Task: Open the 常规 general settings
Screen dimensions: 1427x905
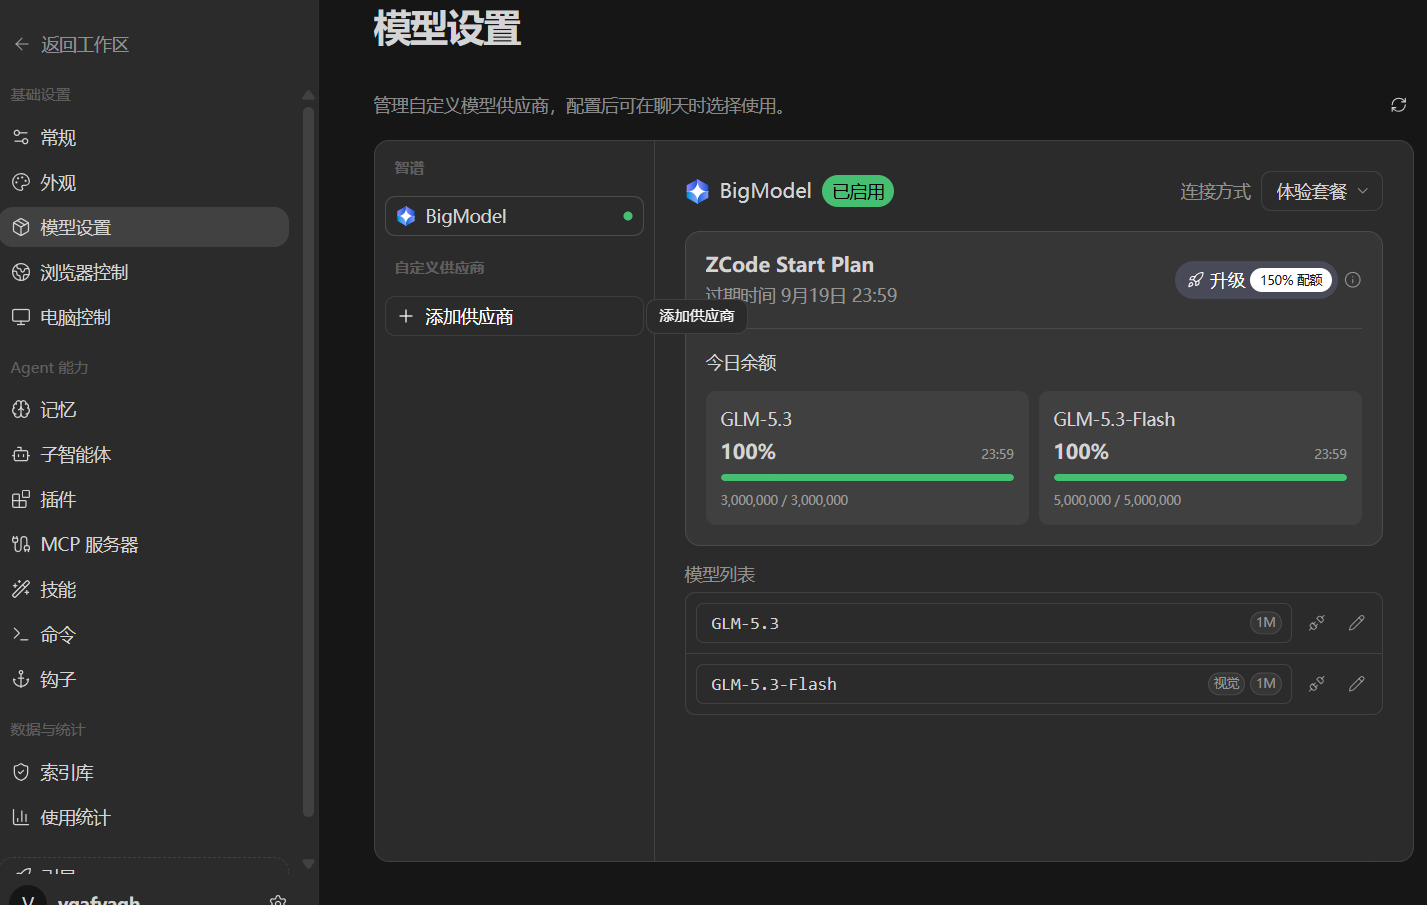Action: [x=145, y=137]
